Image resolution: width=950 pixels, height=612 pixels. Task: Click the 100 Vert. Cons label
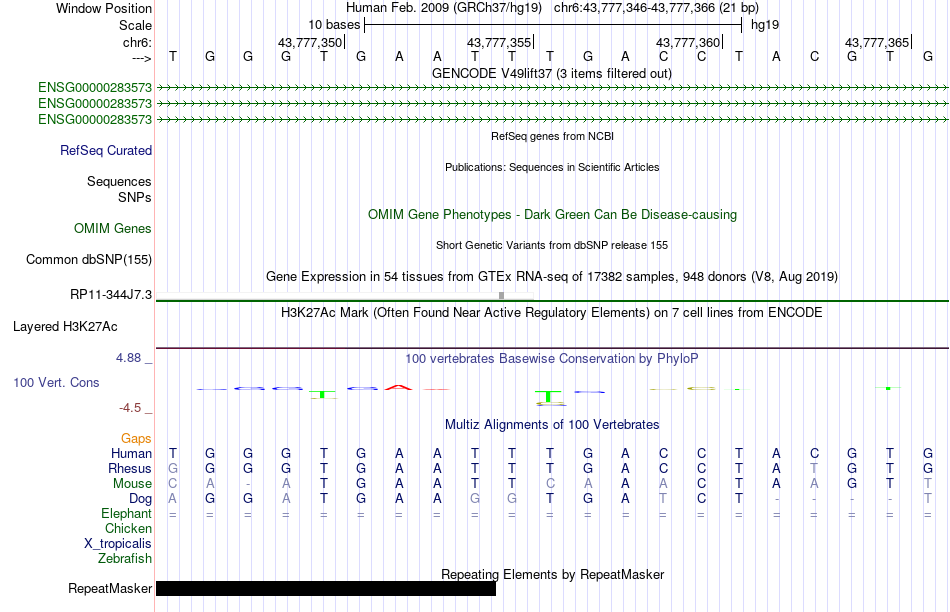tap(56, 382)
